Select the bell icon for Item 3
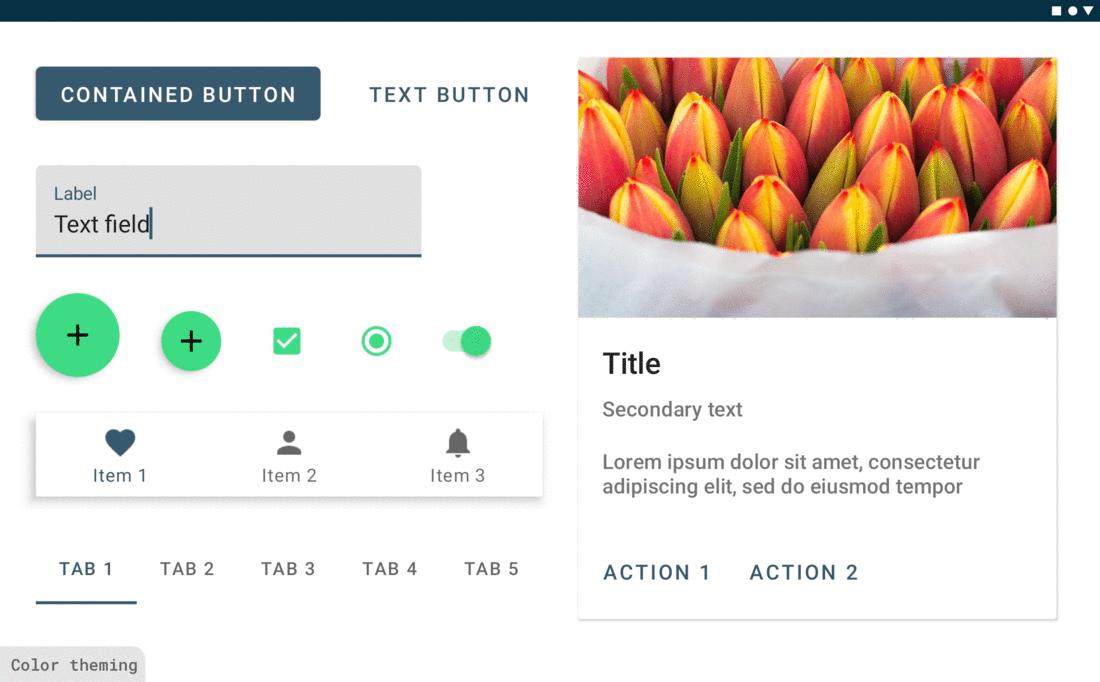 pyautogui.click(x=458, y=442)
